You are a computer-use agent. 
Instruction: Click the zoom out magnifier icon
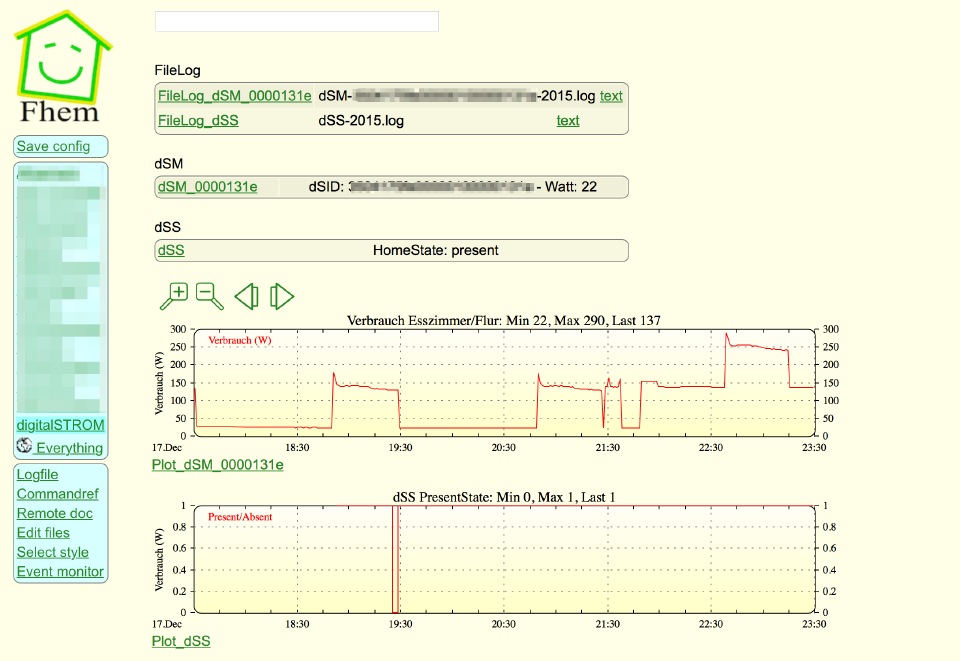pos(209,295)
